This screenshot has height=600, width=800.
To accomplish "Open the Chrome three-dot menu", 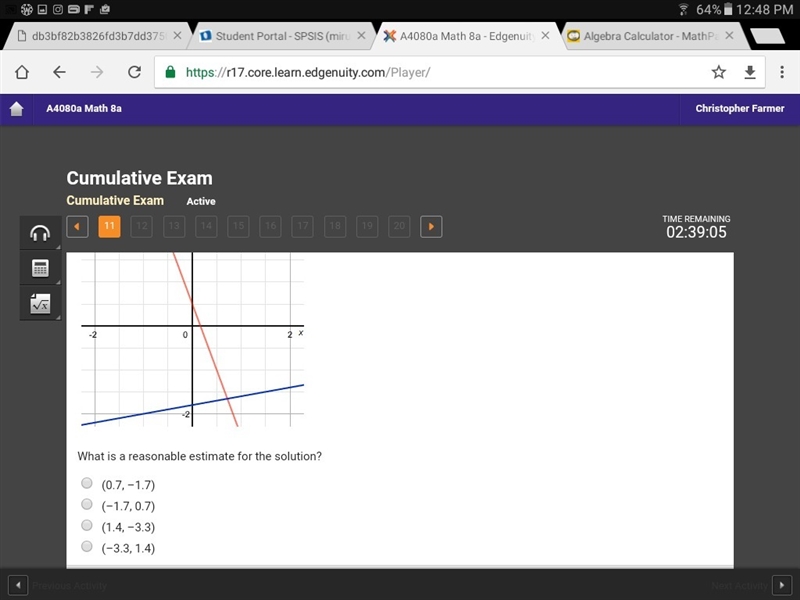I will (x=782, y=72).
